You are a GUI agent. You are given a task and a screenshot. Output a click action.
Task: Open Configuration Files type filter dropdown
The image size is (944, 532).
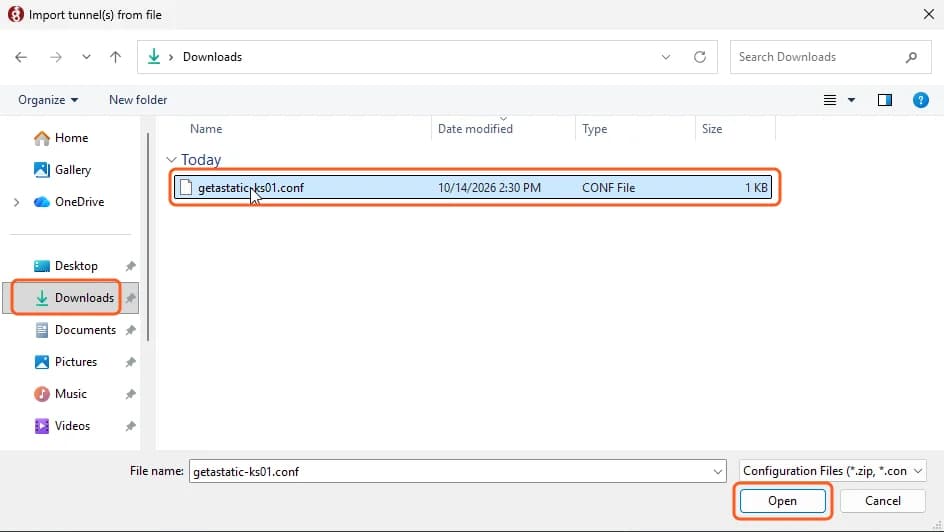click(833, 471)
